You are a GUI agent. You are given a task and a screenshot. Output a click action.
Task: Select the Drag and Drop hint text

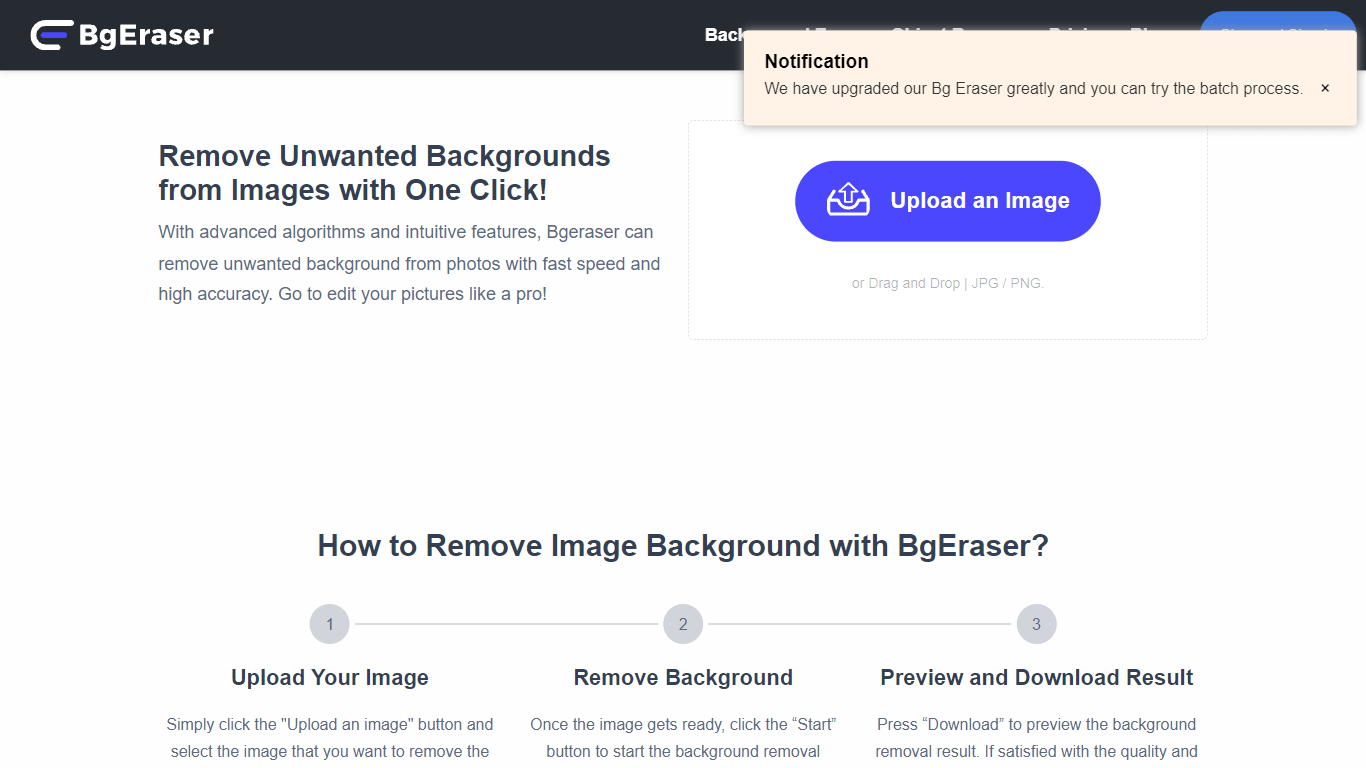click(x=906, y=283)
